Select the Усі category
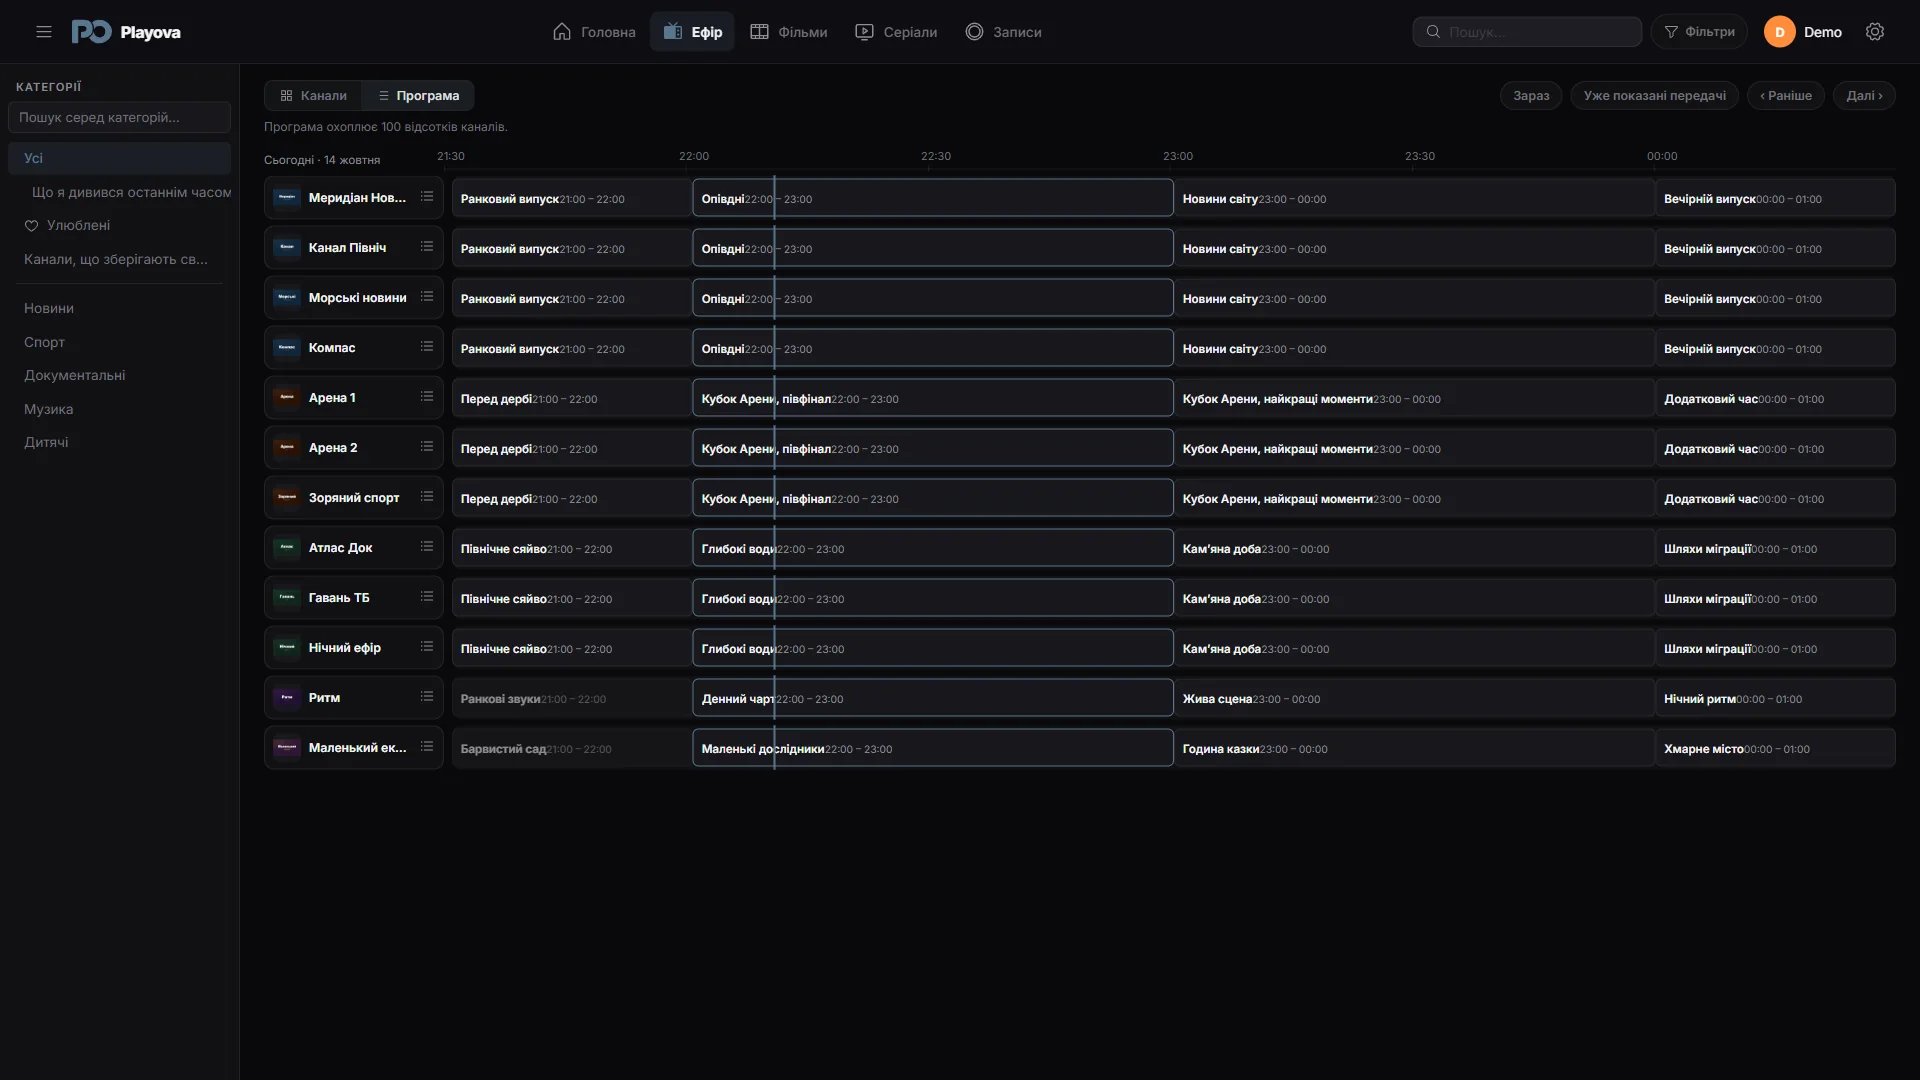The image size is (1920, 1080). click(x=119, y=158)
